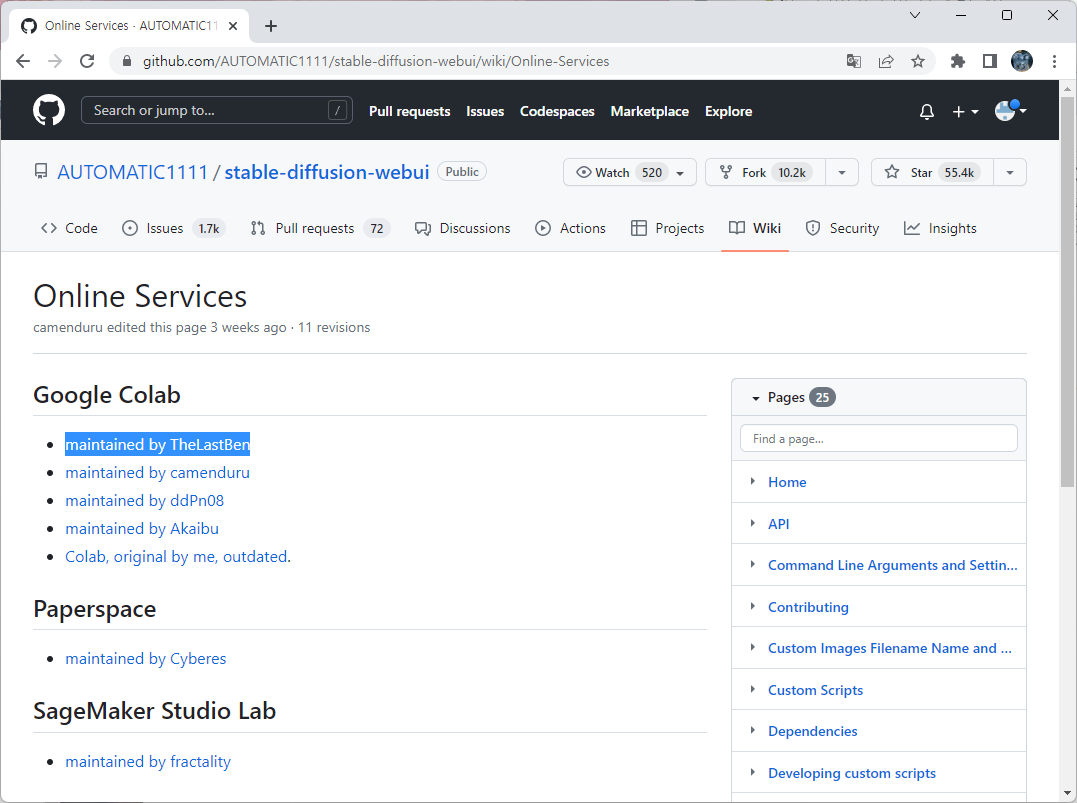Screen dimensions: 1077x803
Task: Open Developing custom scripts wiki page
Action: (x=852, y=773)
